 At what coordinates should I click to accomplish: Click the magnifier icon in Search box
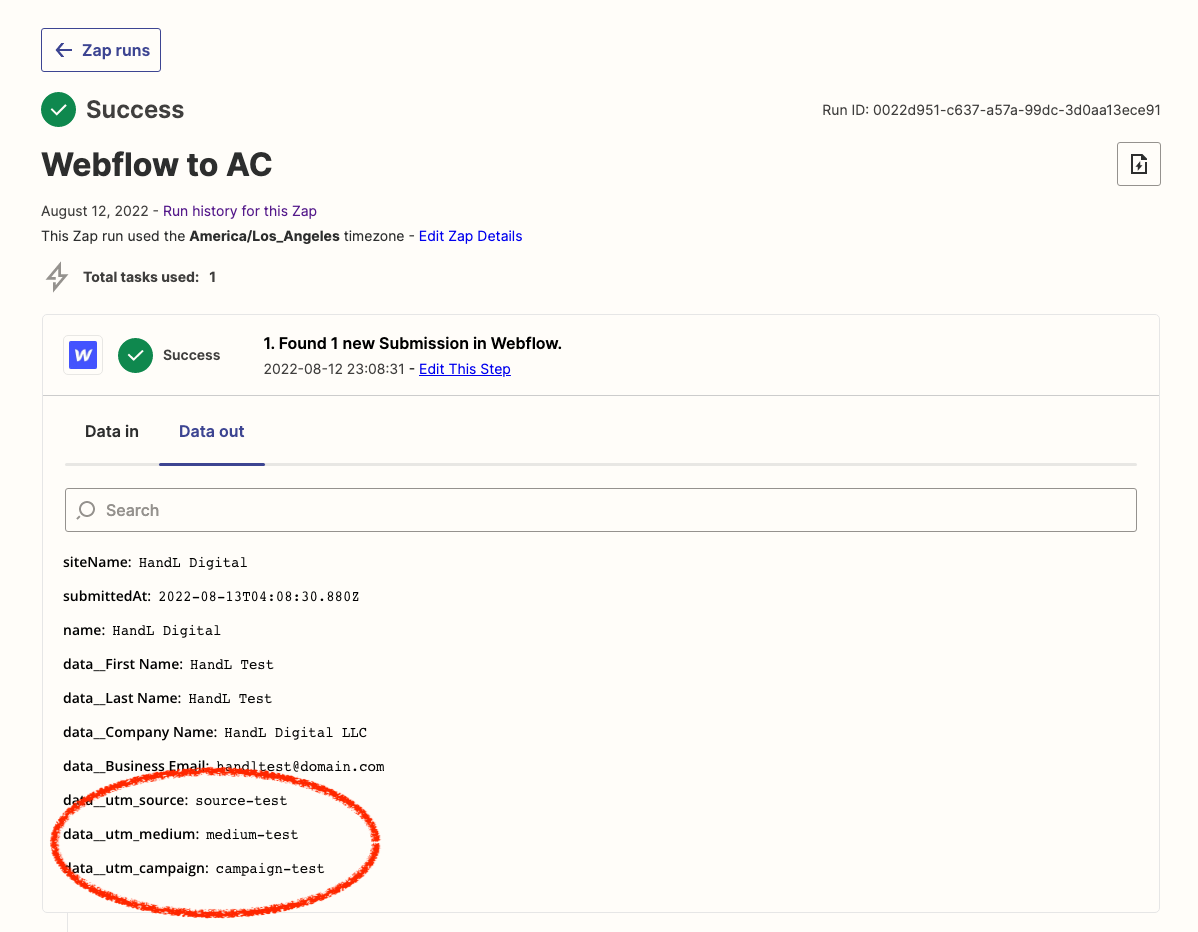[87, 510]
